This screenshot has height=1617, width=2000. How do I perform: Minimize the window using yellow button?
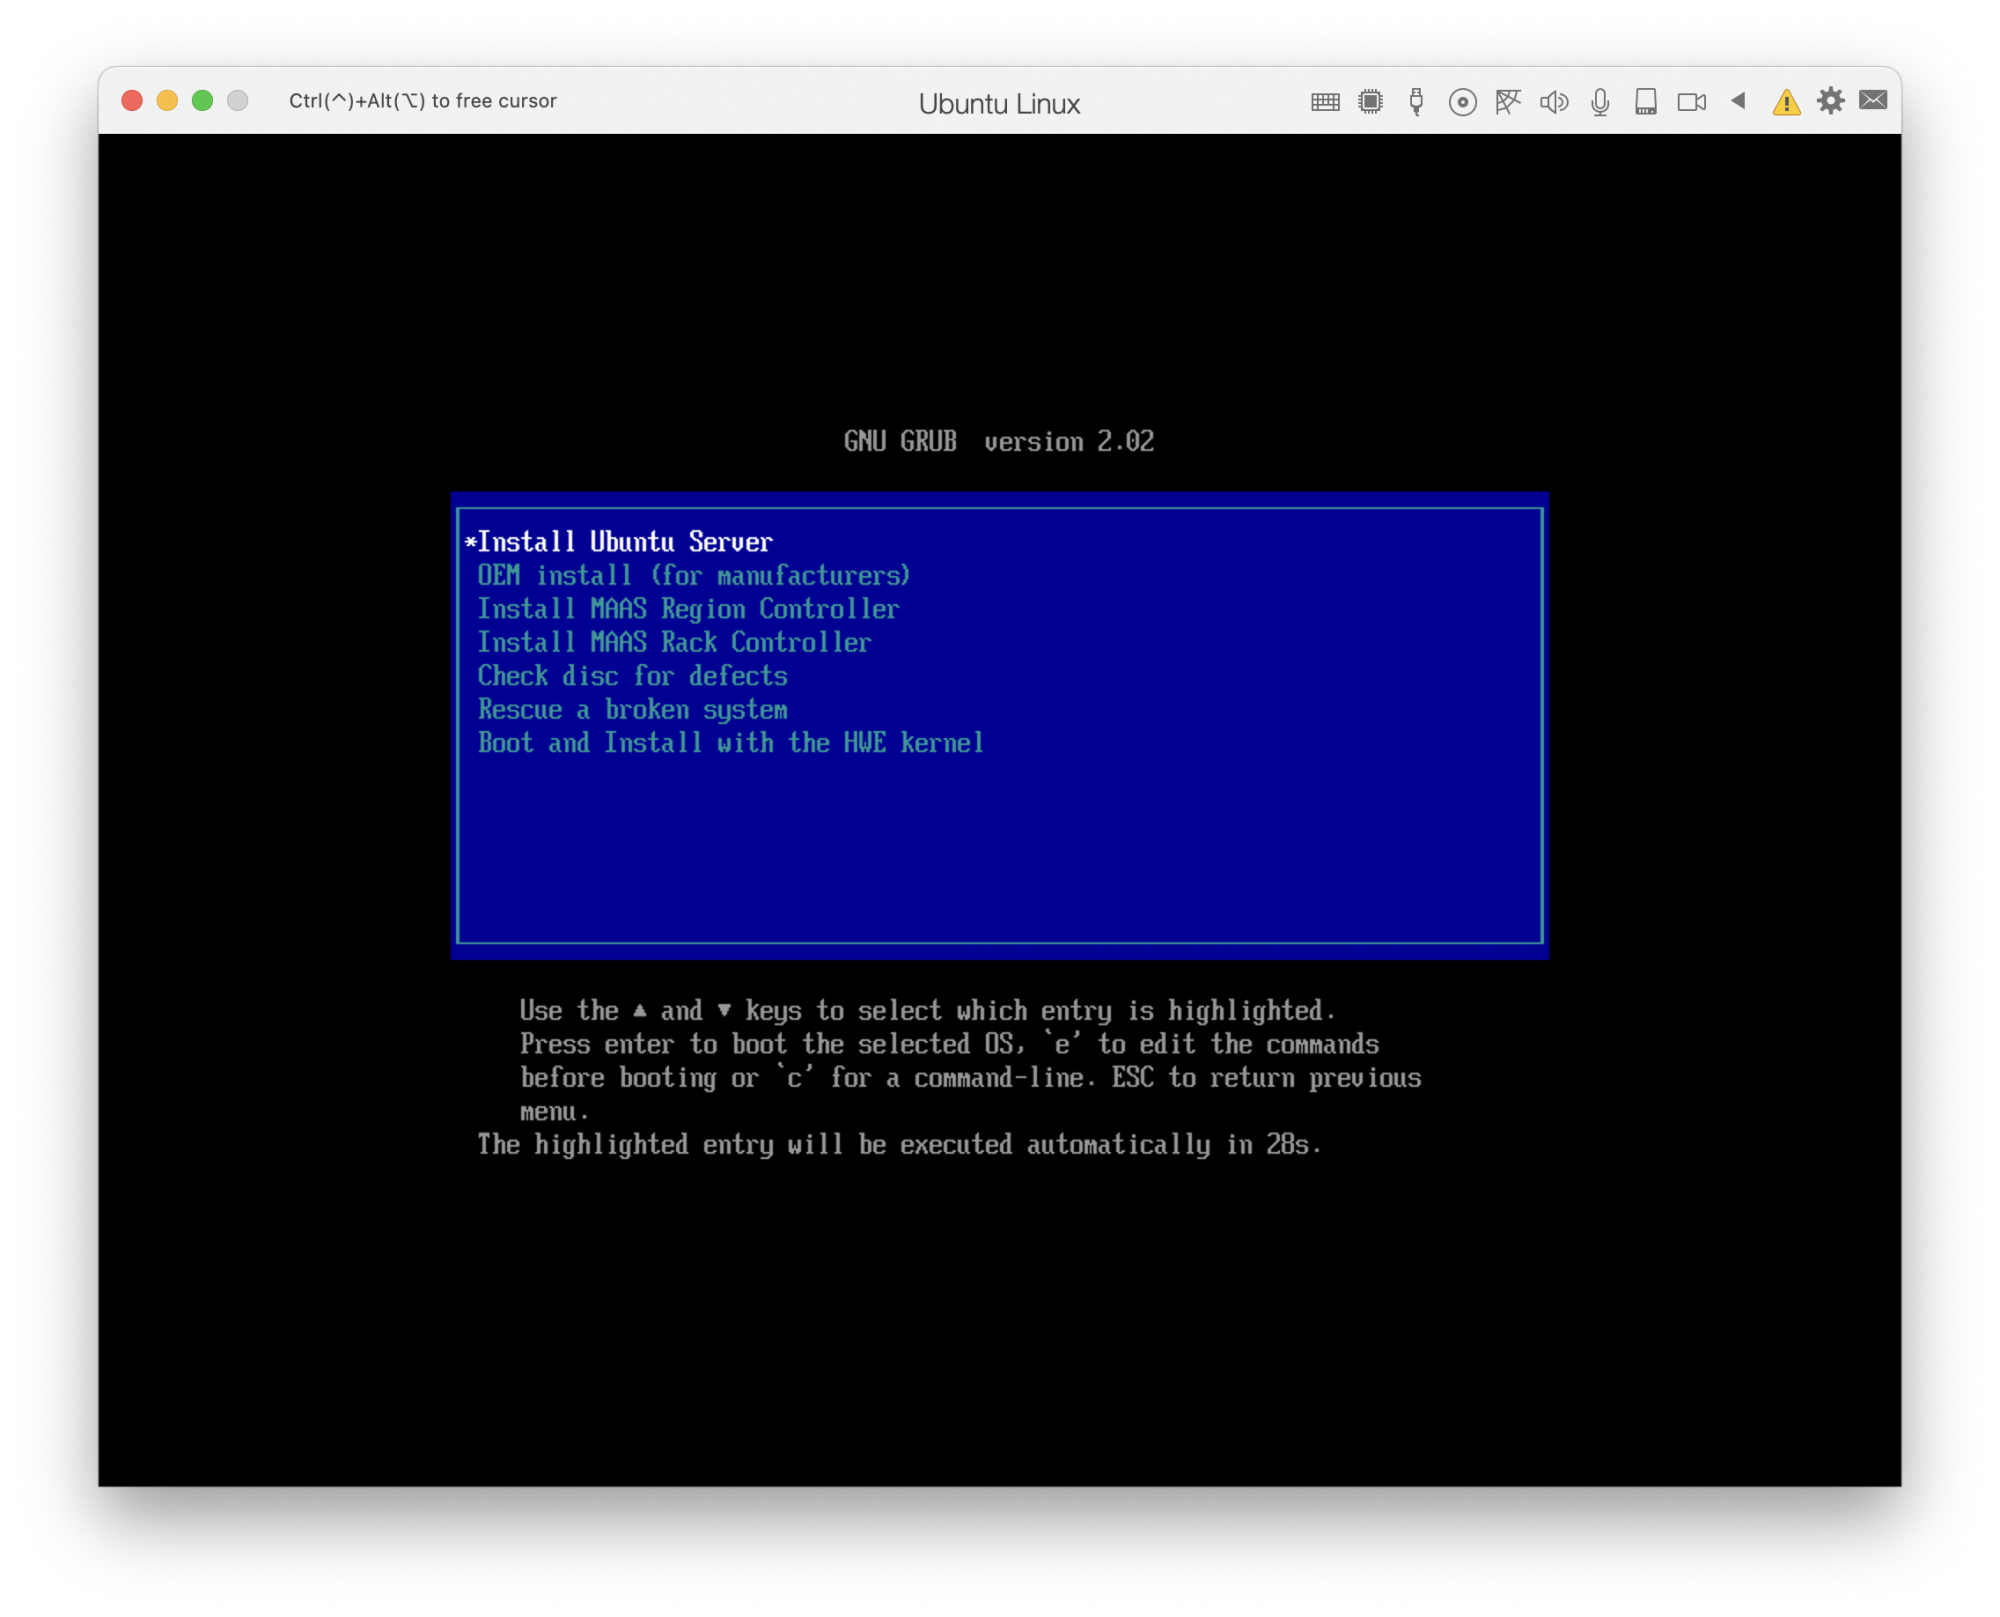[167, 101]
